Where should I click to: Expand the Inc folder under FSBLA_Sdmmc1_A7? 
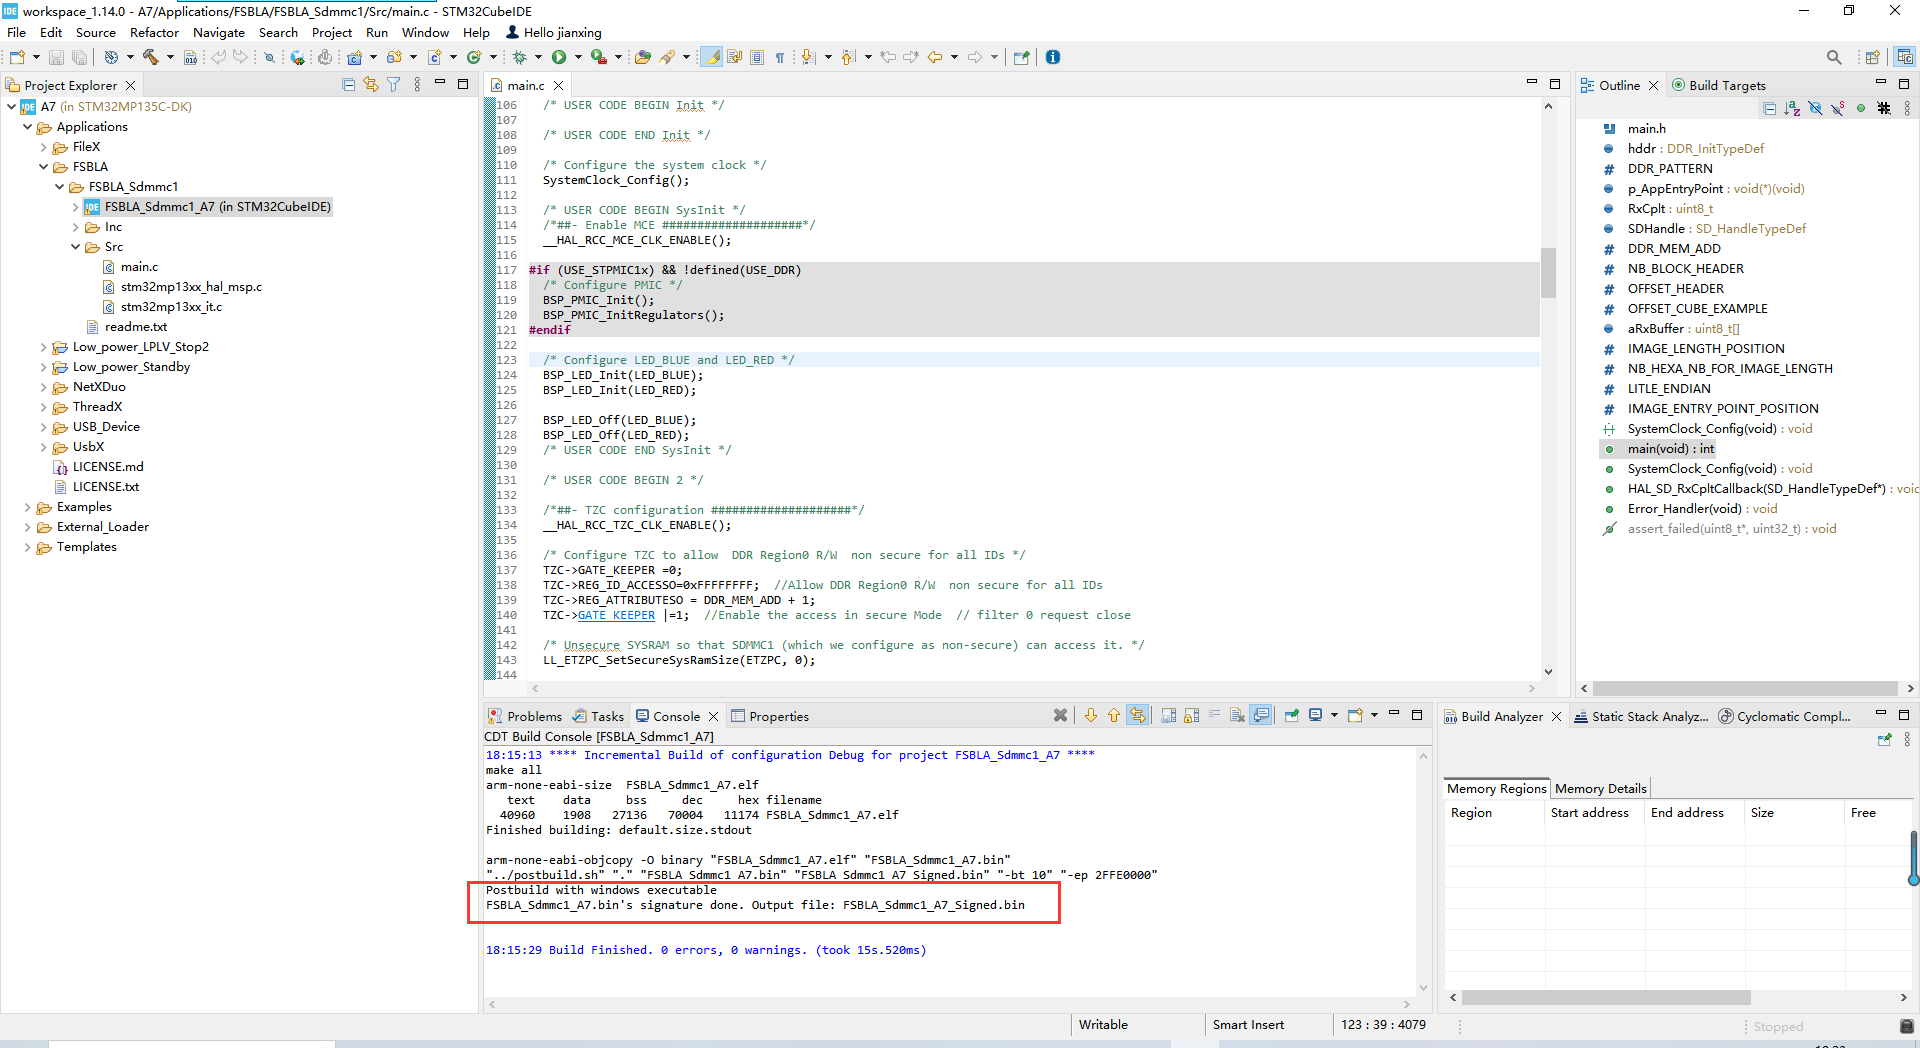[x=75, y=227]
